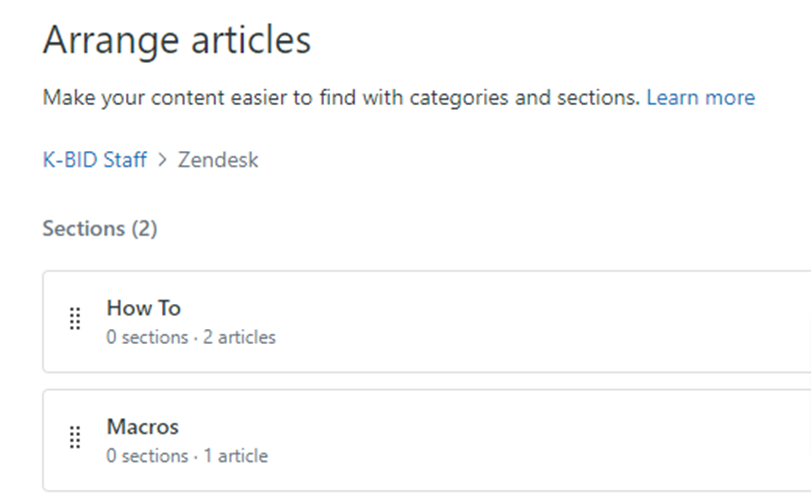This screenshot has height=495, width=811.
Task: Click the How To drag handle icon
Action: (74, 319)
